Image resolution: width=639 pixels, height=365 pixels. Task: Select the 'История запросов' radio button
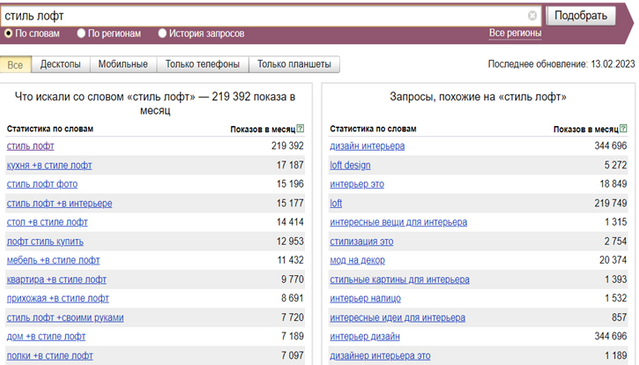point(162,33)
